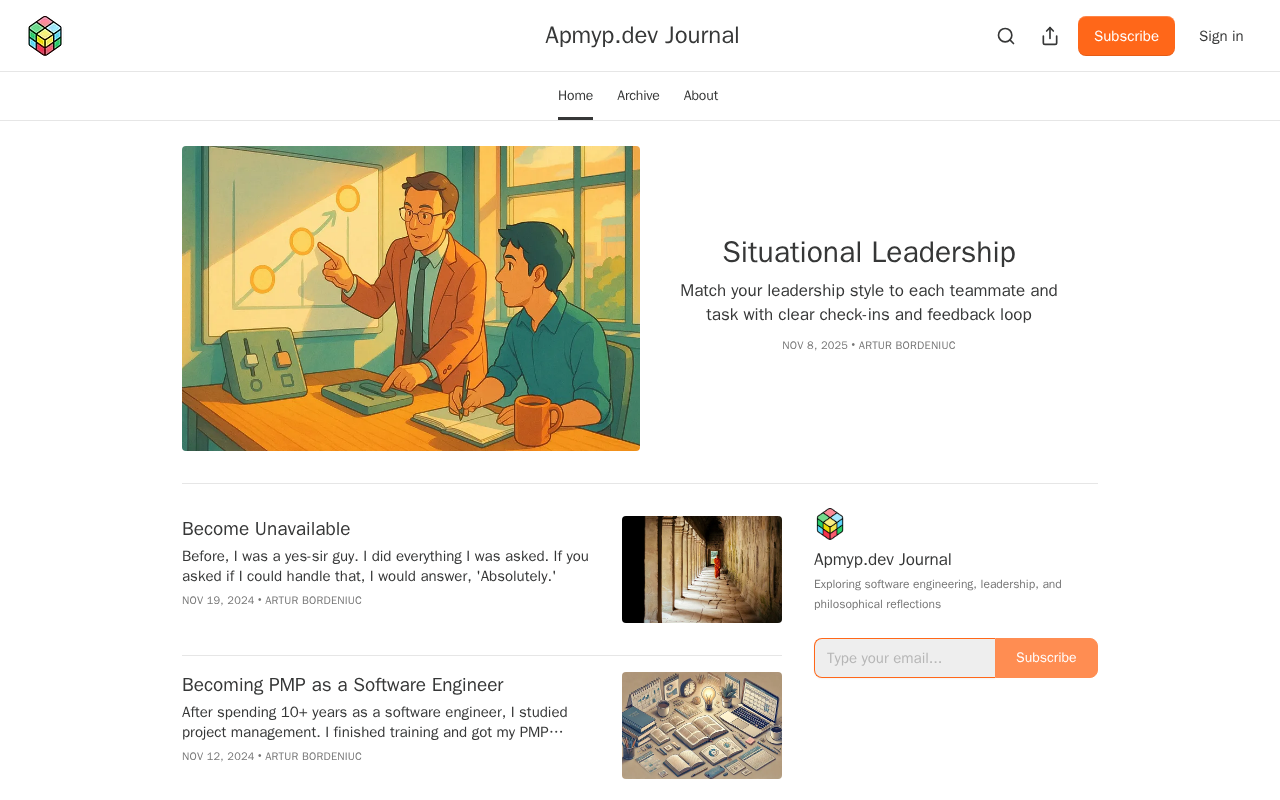Click Subscribe next to the email field
The height and width of the screenshot is (800, 1280).
[x=1046, y=658]
